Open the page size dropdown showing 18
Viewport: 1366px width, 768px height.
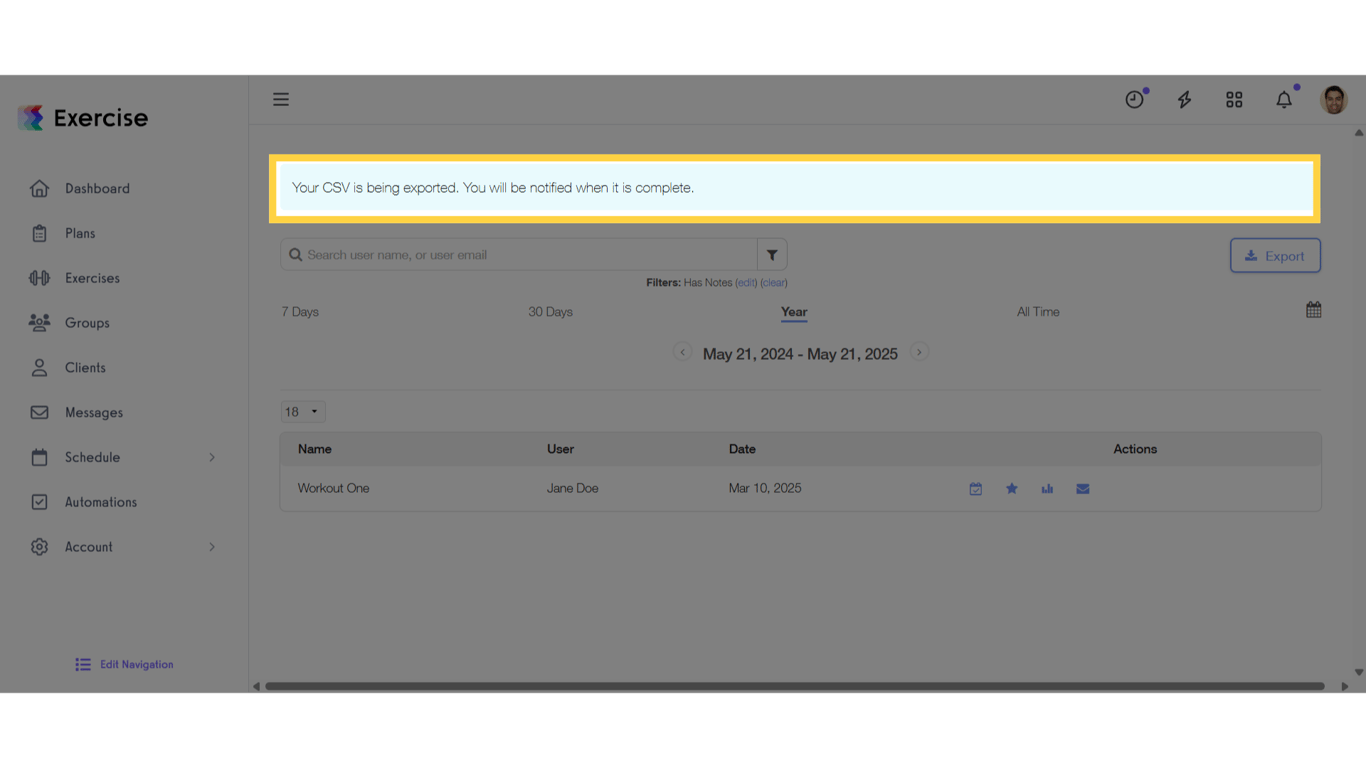(302, 411)
